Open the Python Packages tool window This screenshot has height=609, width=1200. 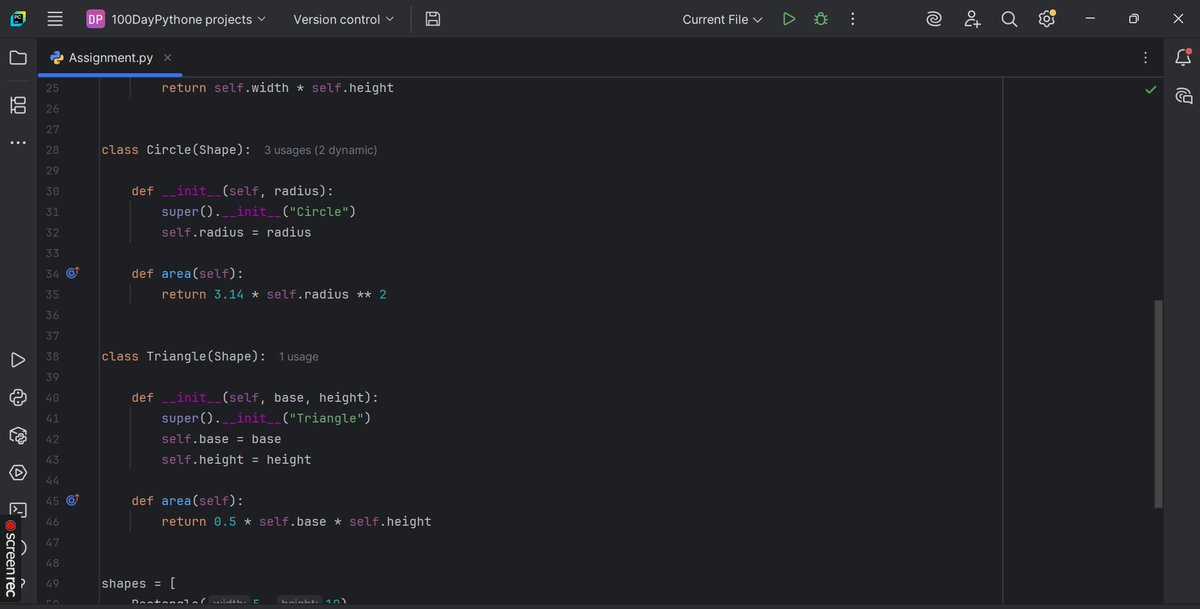pos(18,435)
